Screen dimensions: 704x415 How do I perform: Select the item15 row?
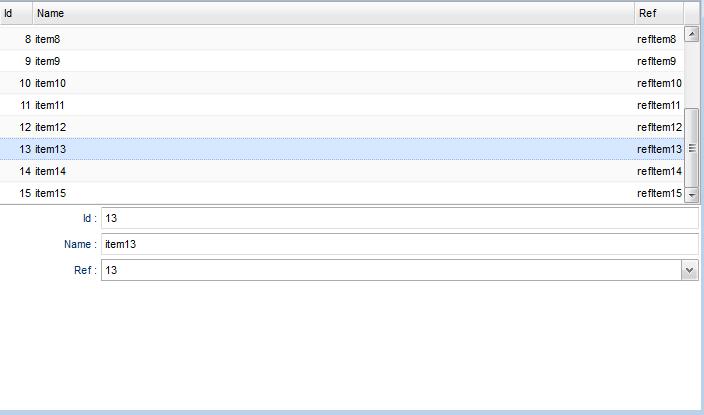(x=342, y=193)
